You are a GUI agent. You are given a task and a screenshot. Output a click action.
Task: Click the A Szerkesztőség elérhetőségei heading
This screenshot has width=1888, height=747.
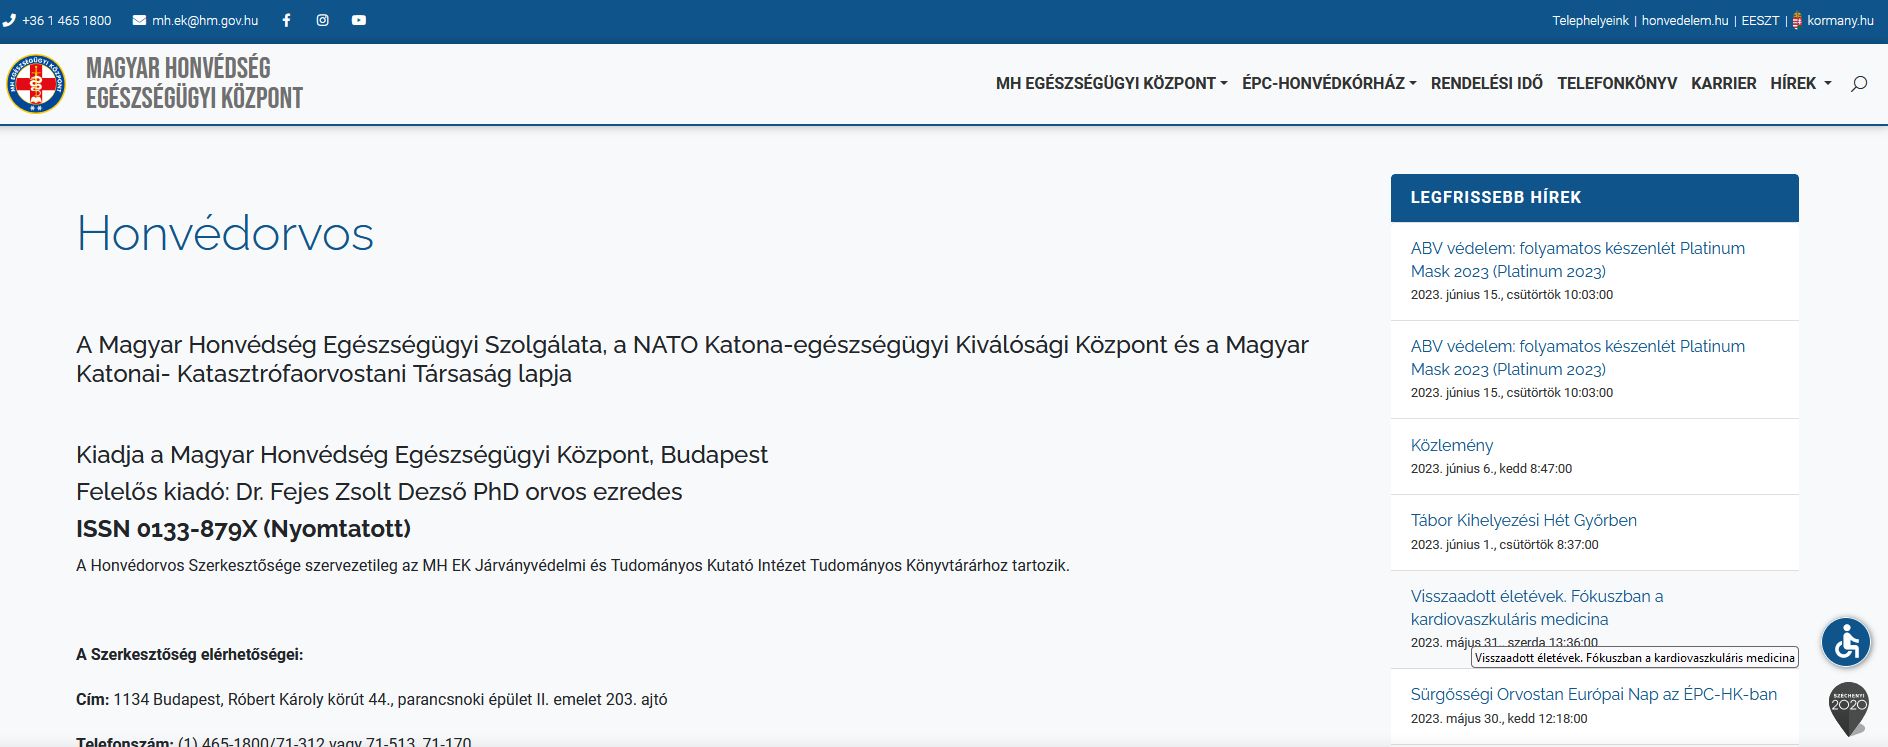(190, 655)
